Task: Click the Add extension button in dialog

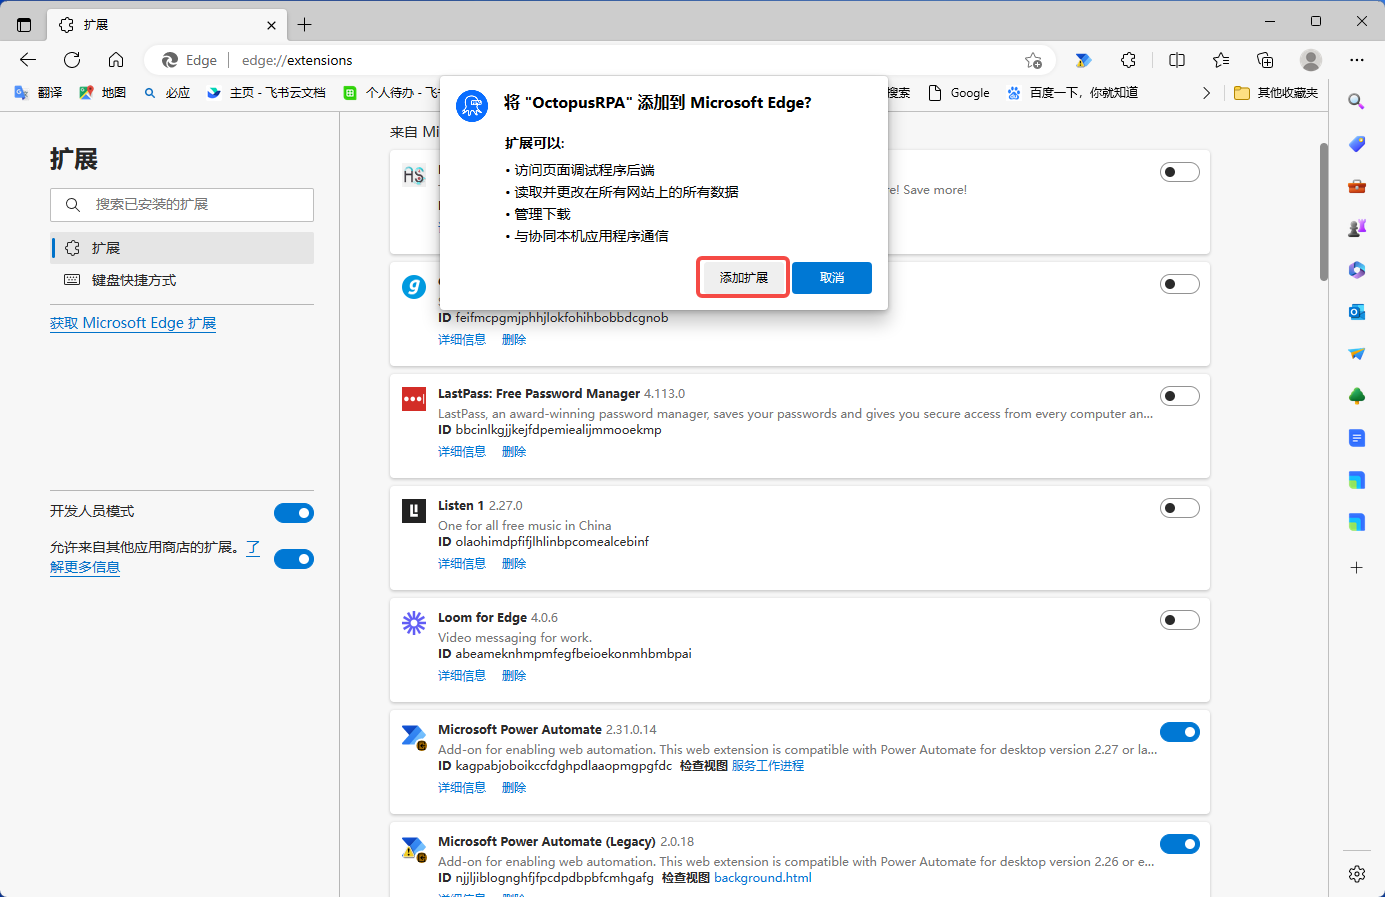Action: click(x=743, y=278)
